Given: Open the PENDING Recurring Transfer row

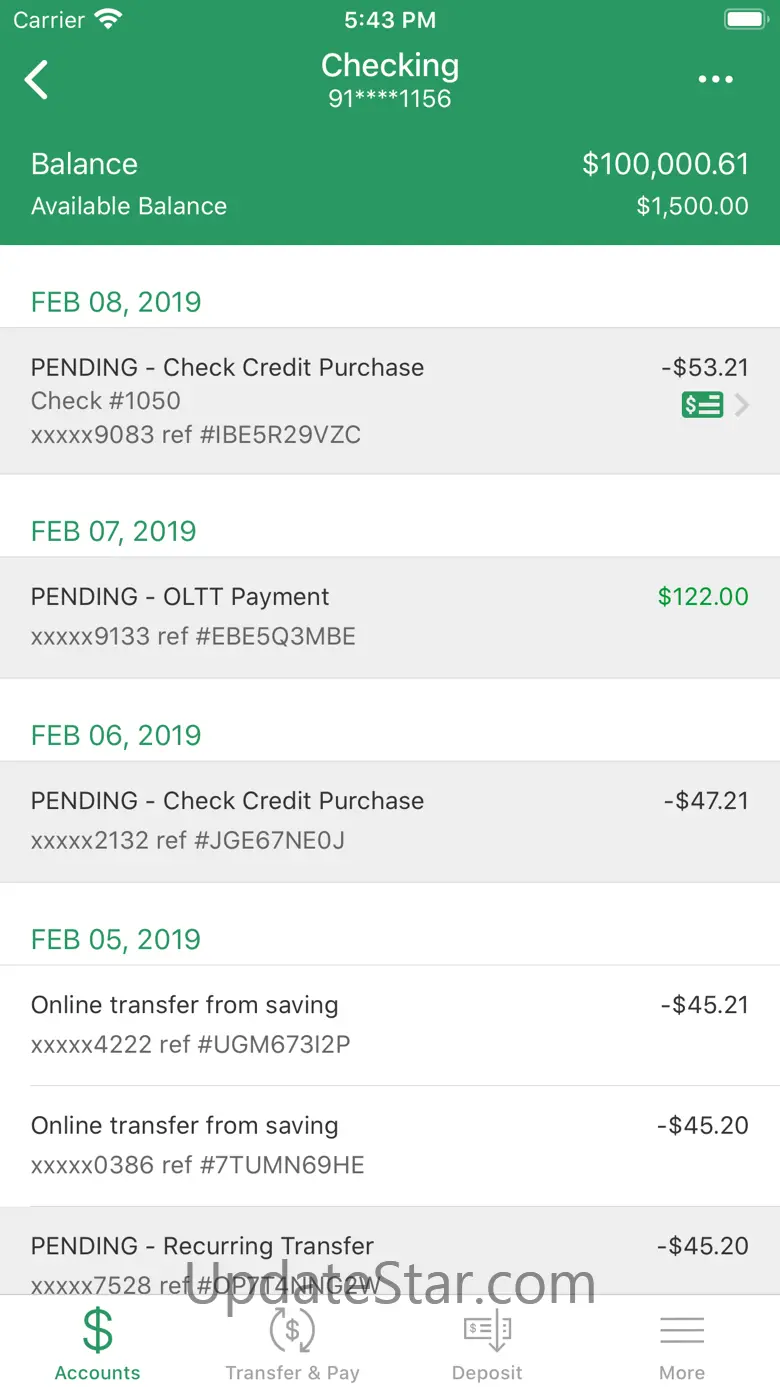Looking at the screenshot, I should (x=390, y=1250).
